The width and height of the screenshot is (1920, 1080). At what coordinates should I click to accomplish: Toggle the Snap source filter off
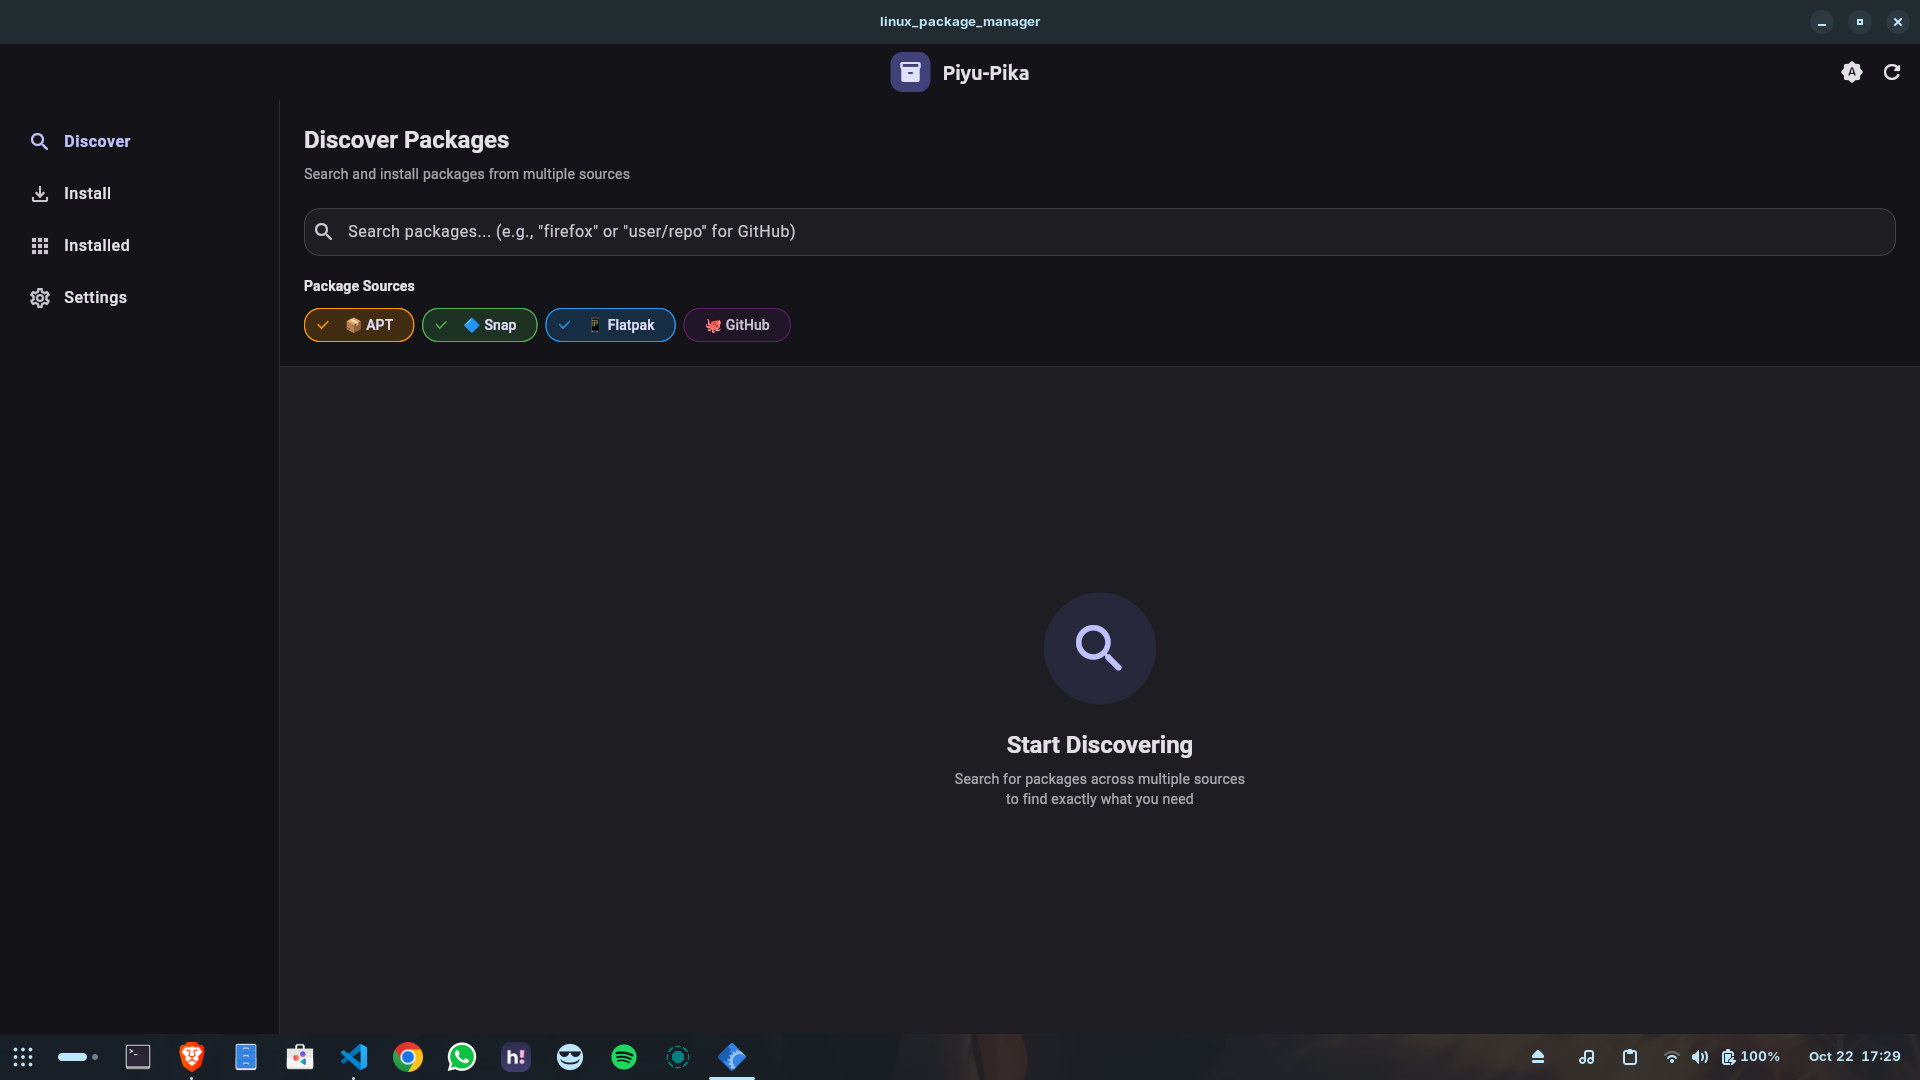click(x=479, y=325)
